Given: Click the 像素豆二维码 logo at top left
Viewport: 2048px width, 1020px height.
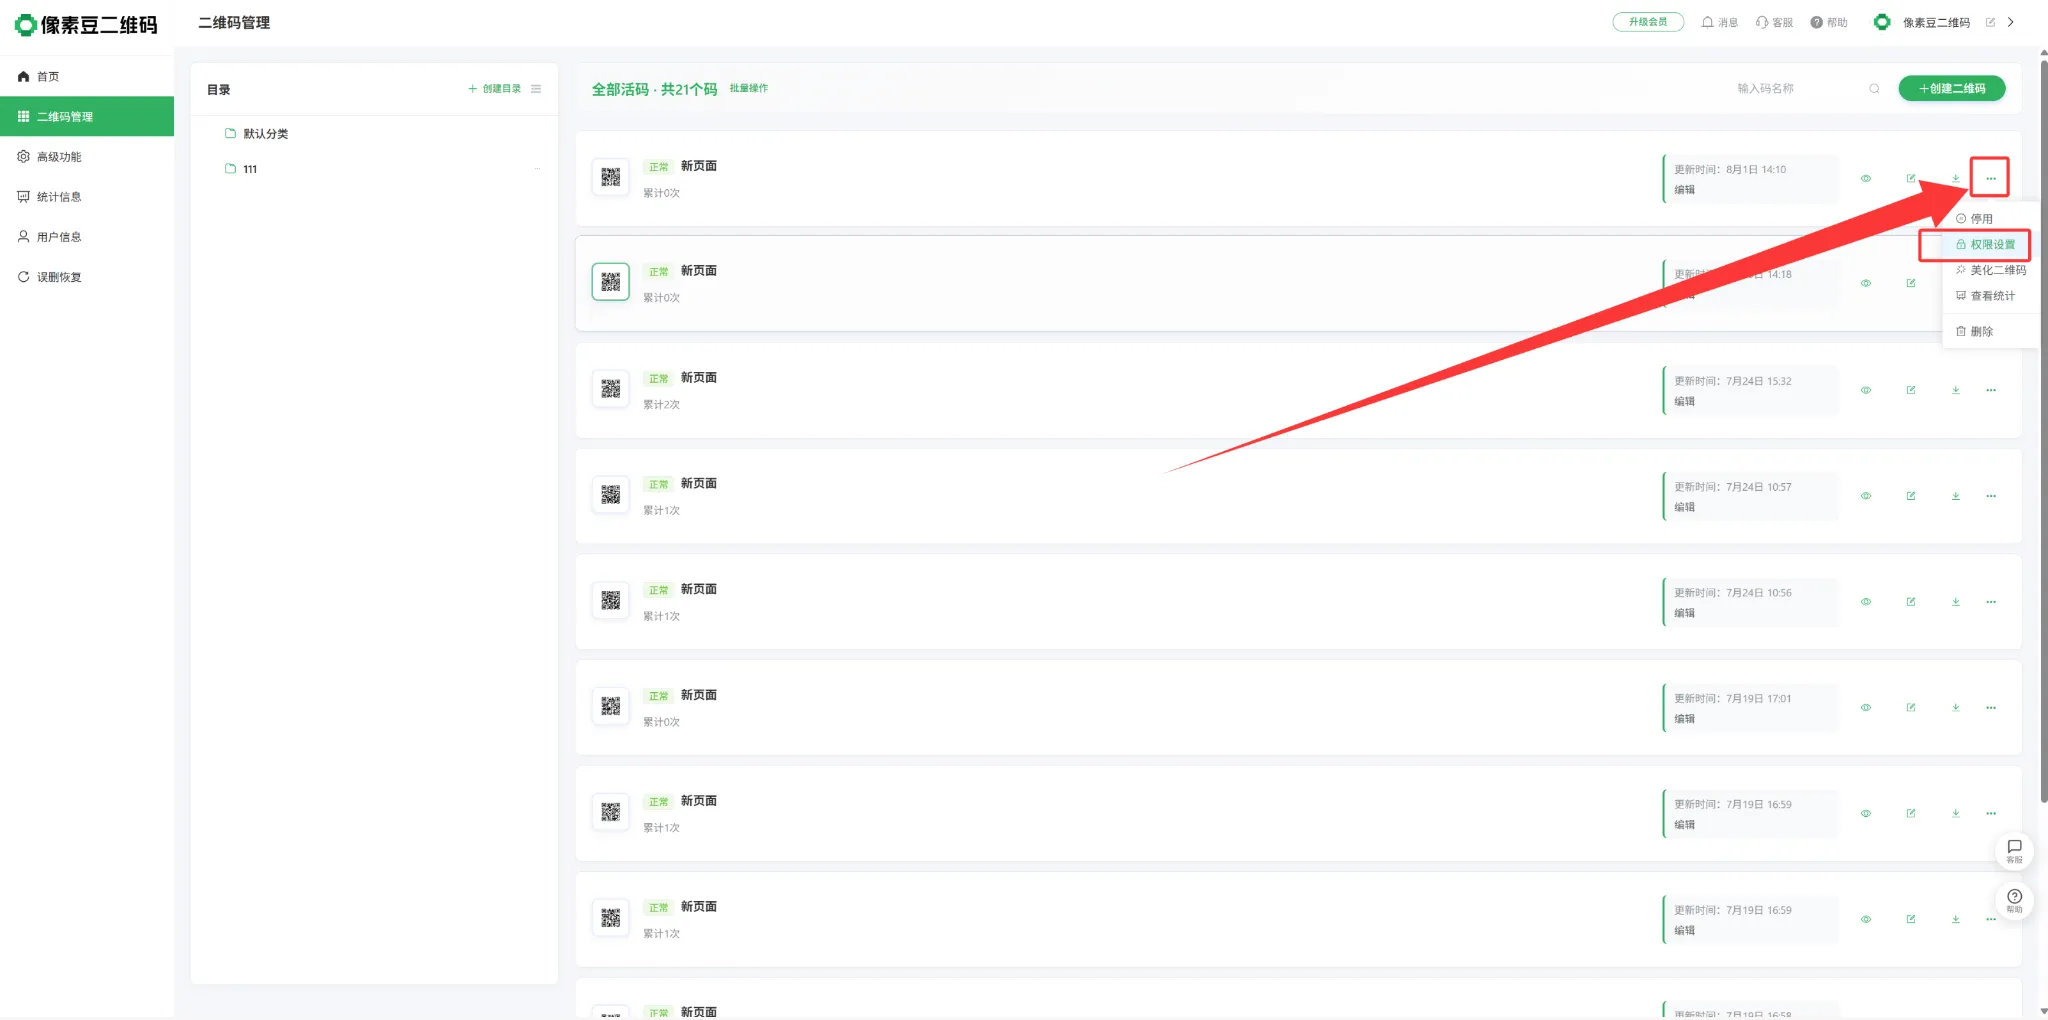Looking at the screenshot, I should (86, 24).
